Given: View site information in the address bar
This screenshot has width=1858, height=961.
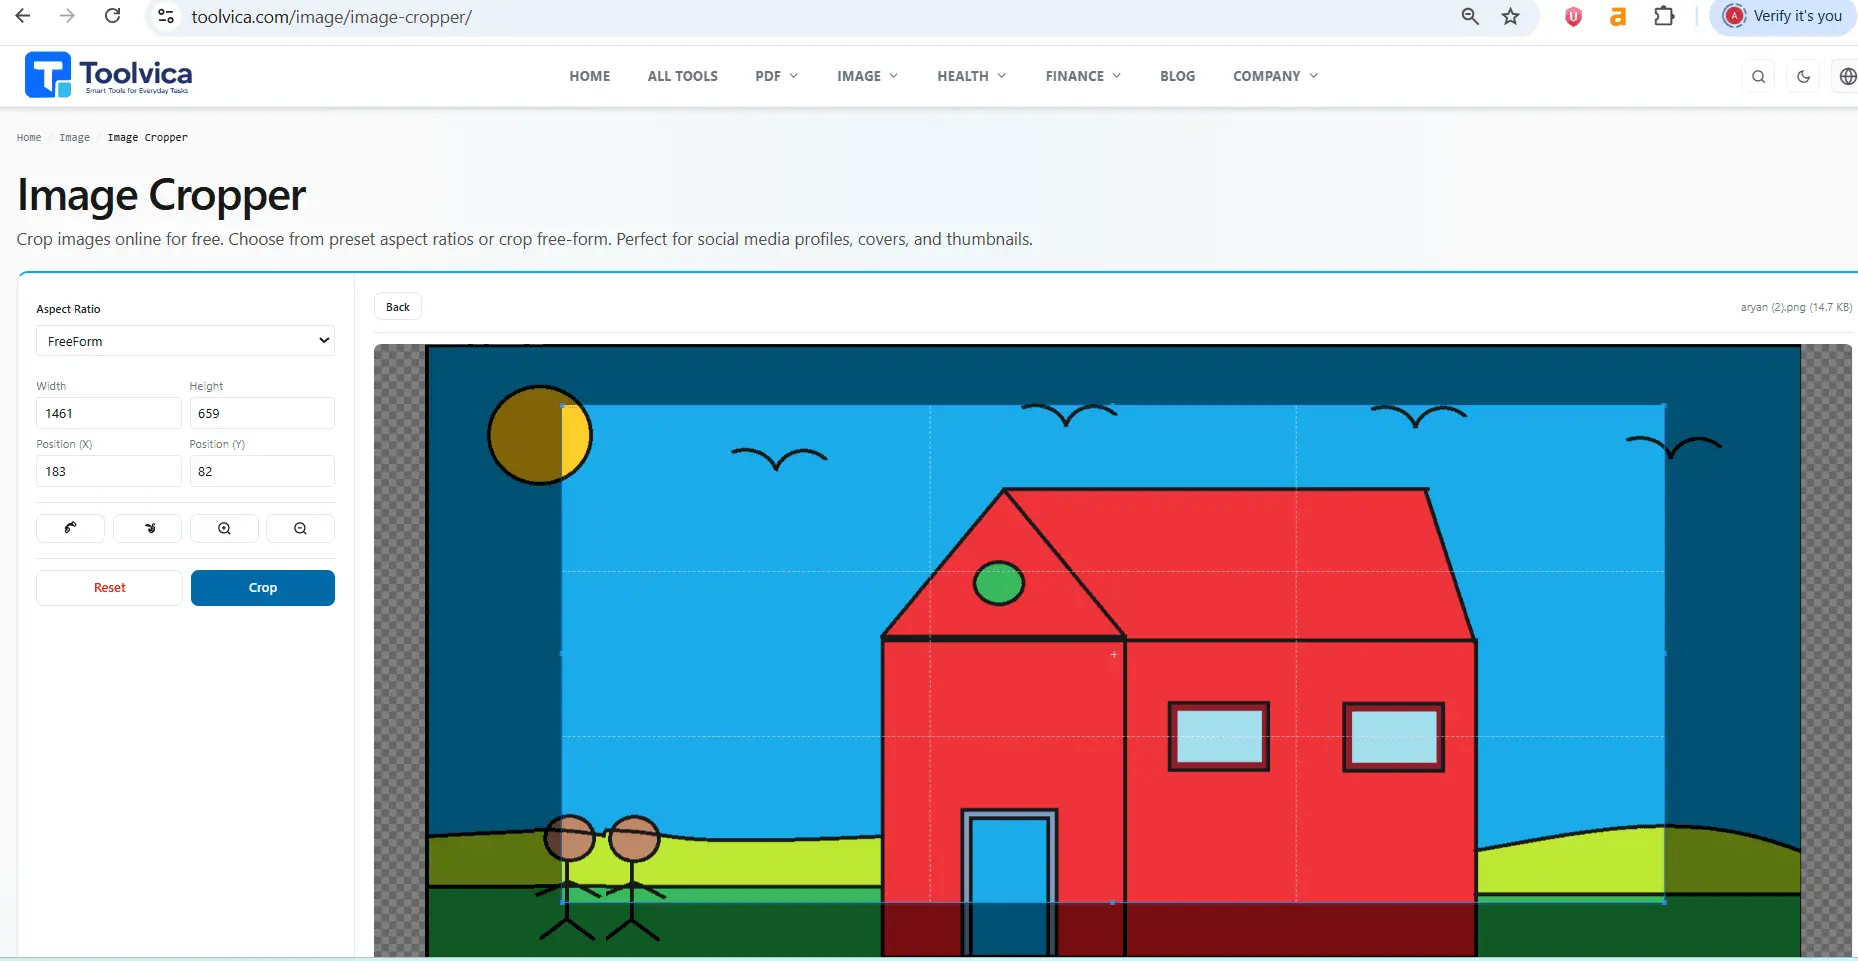Looking at the screenshot, I should point(167,16).
